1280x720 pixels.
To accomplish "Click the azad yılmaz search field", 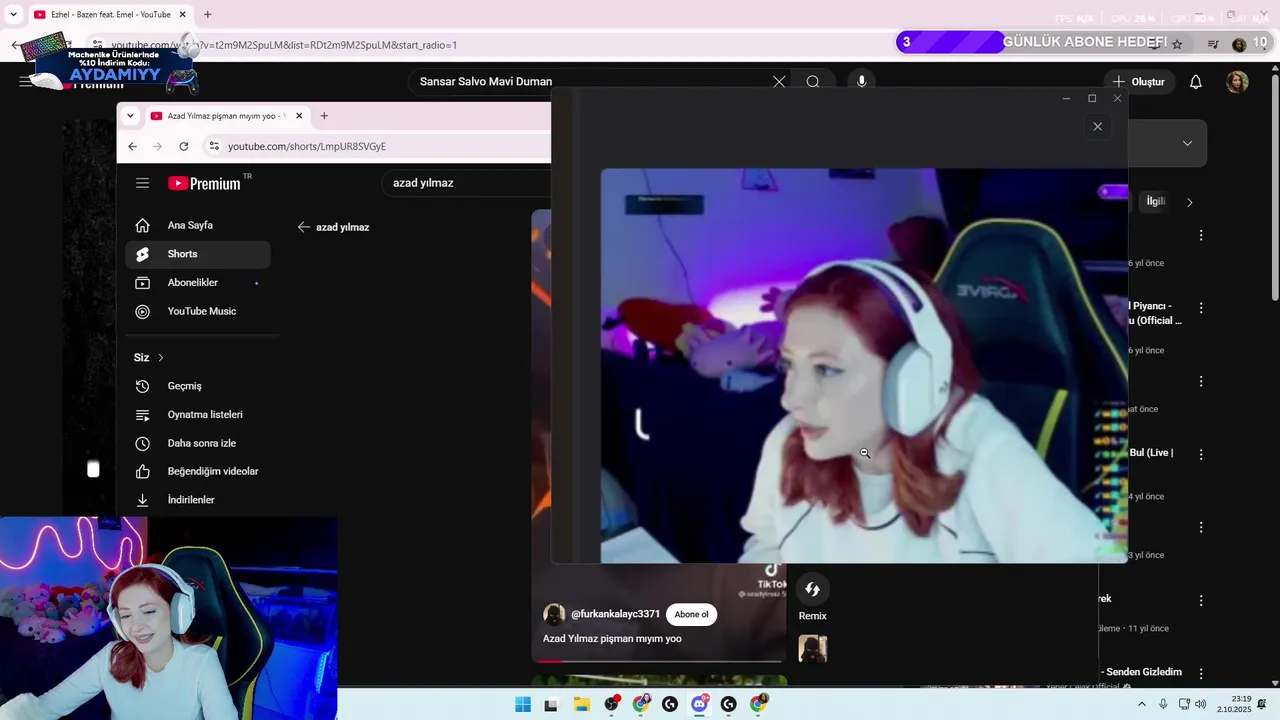I will [466, 183].
